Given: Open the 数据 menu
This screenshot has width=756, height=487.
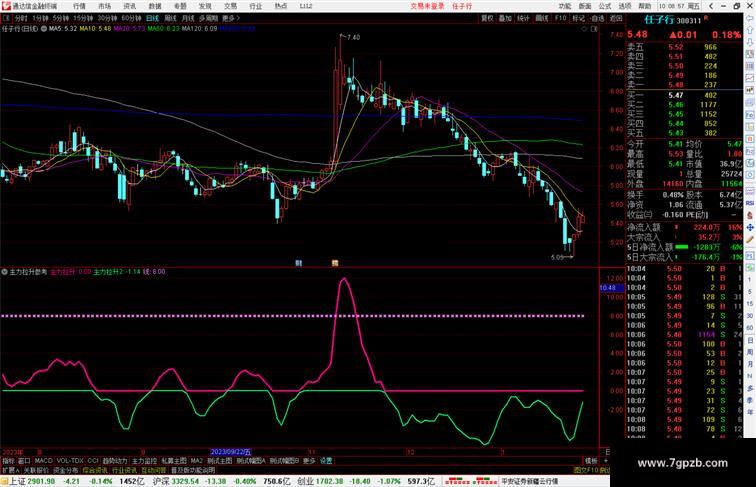Looking at the screenshot, I should [x=155, y=6].
